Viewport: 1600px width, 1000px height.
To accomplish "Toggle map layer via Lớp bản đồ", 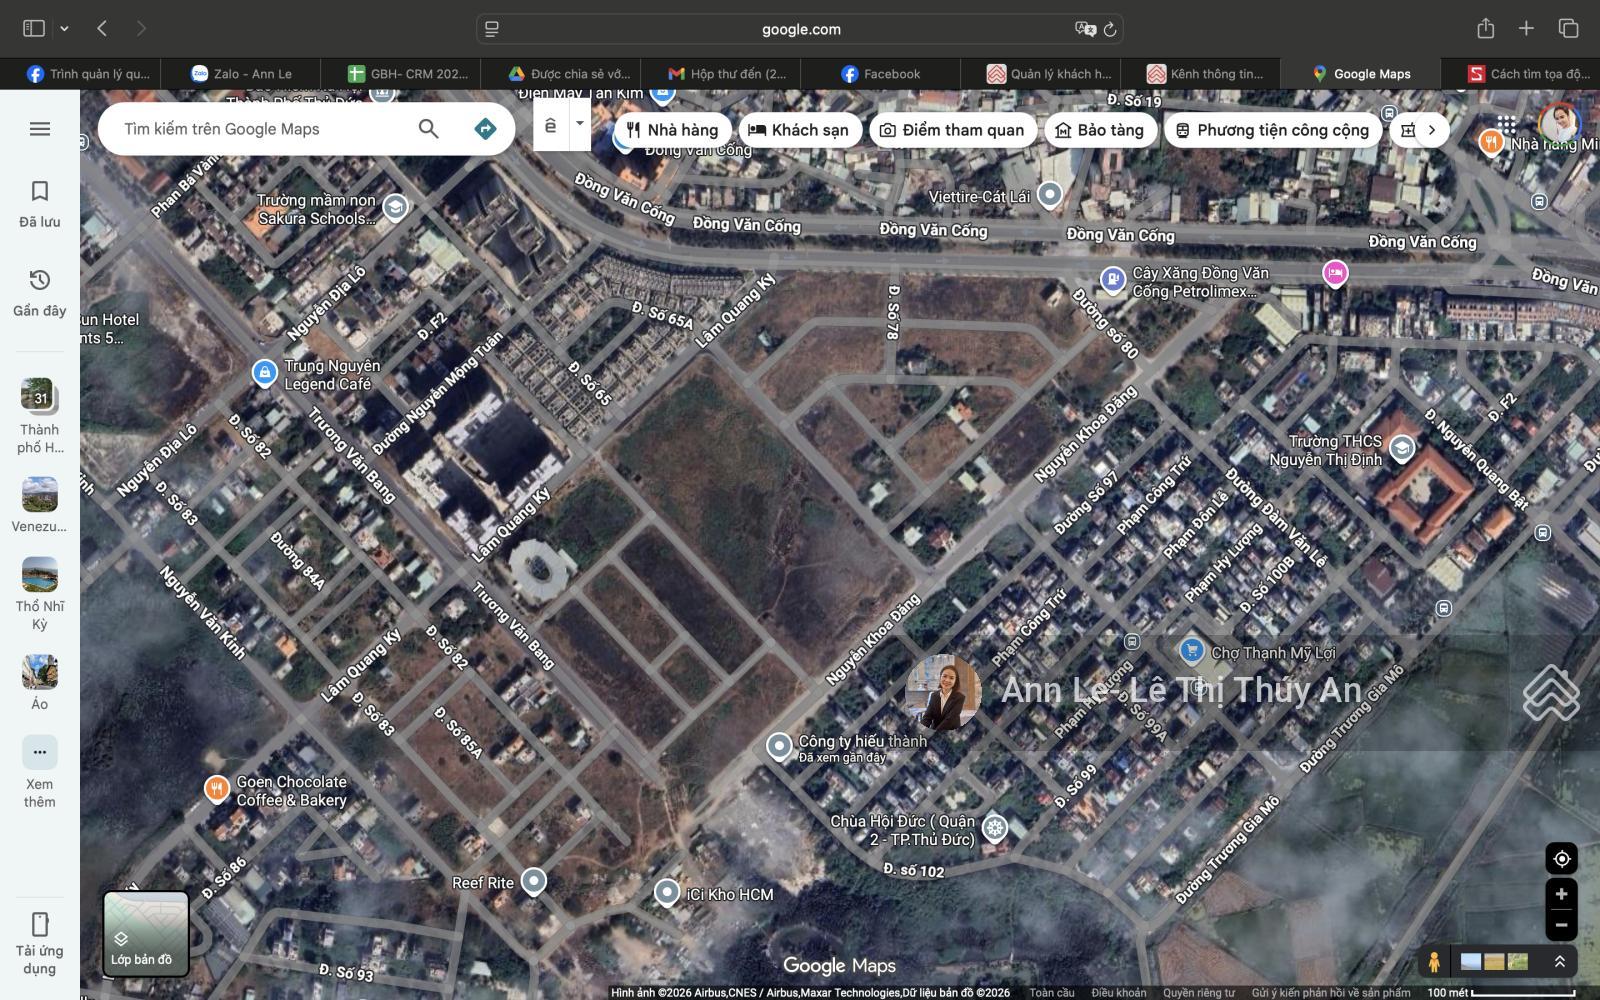I will 146,934.
